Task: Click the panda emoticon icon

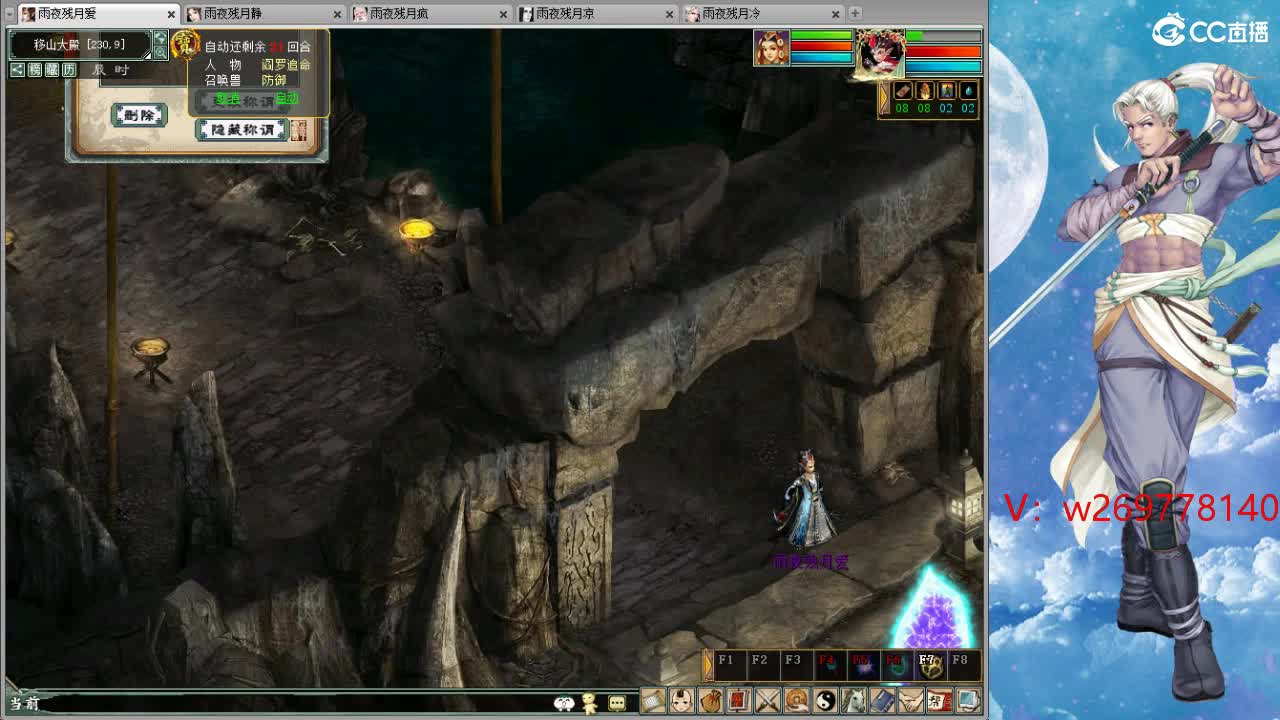Action: click(x=564, y=704)
